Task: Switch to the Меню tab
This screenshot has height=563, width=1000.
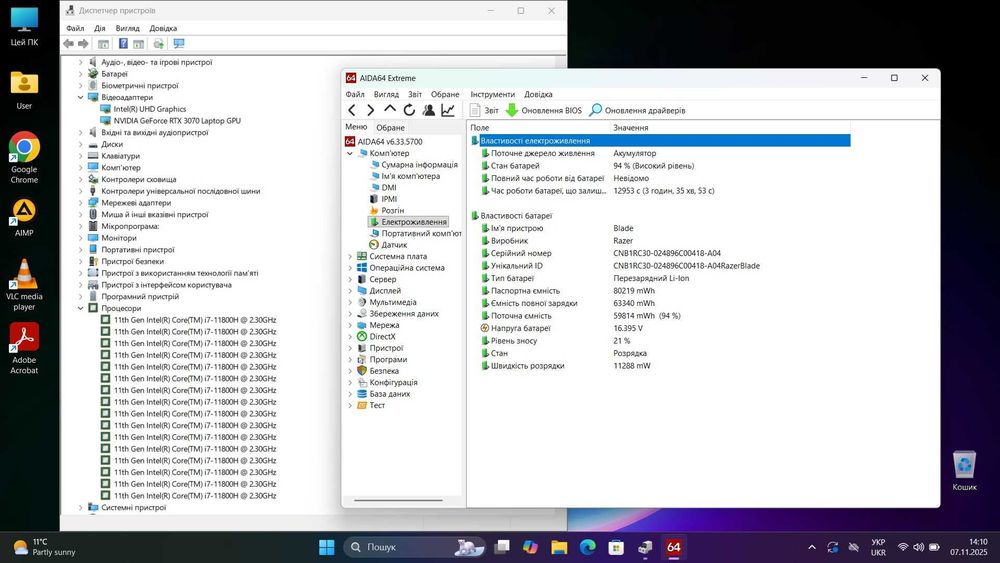Action: pyautogui.click(x=356, y=127)
